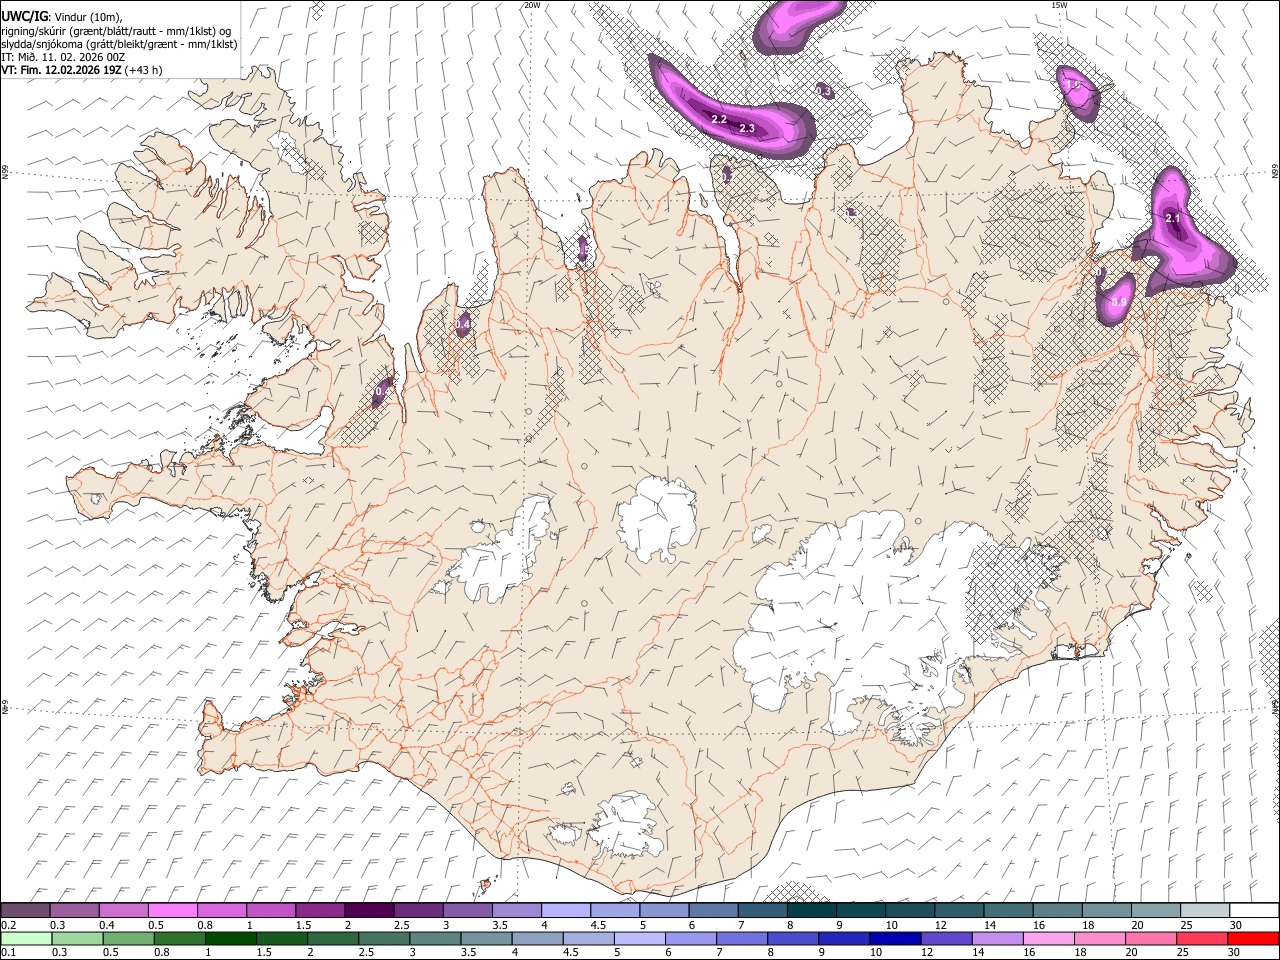Select the 'Vindur (10m)' title text
The height and width of the screenshot is (960, 1280).
pos(87,17)
